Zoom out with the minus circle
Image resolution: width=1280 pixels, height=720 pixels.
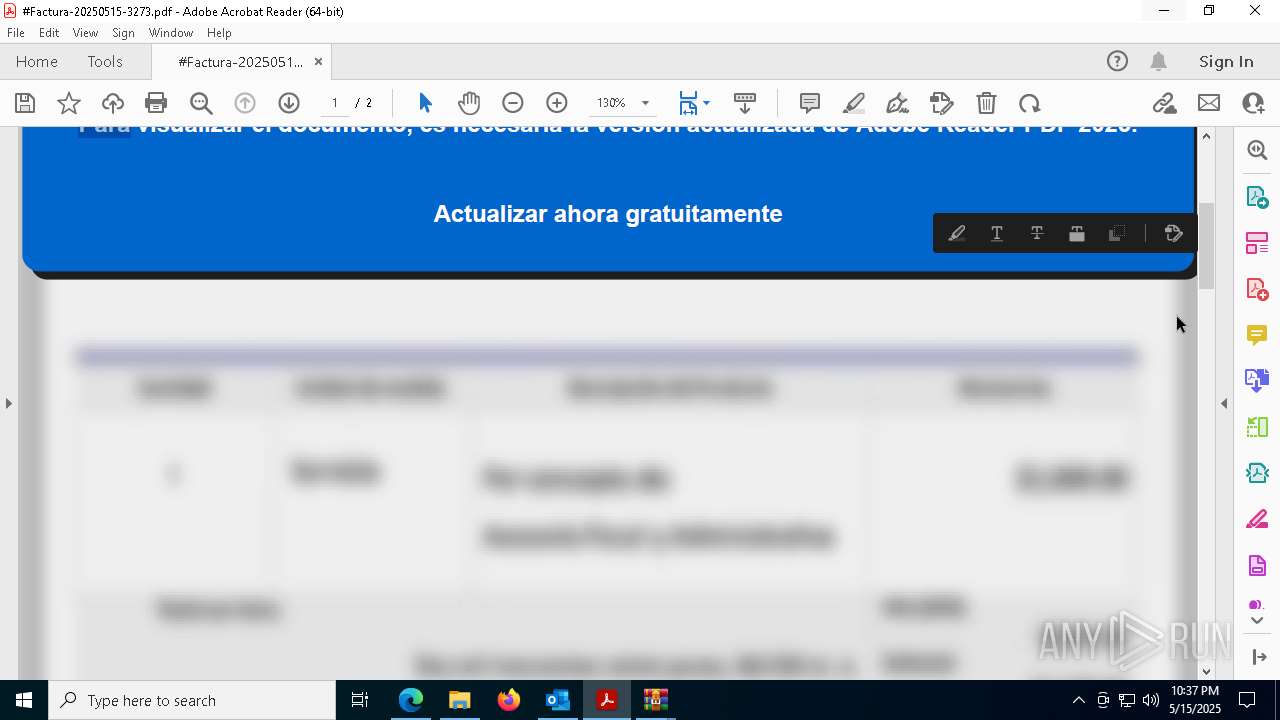coord(513,103)
